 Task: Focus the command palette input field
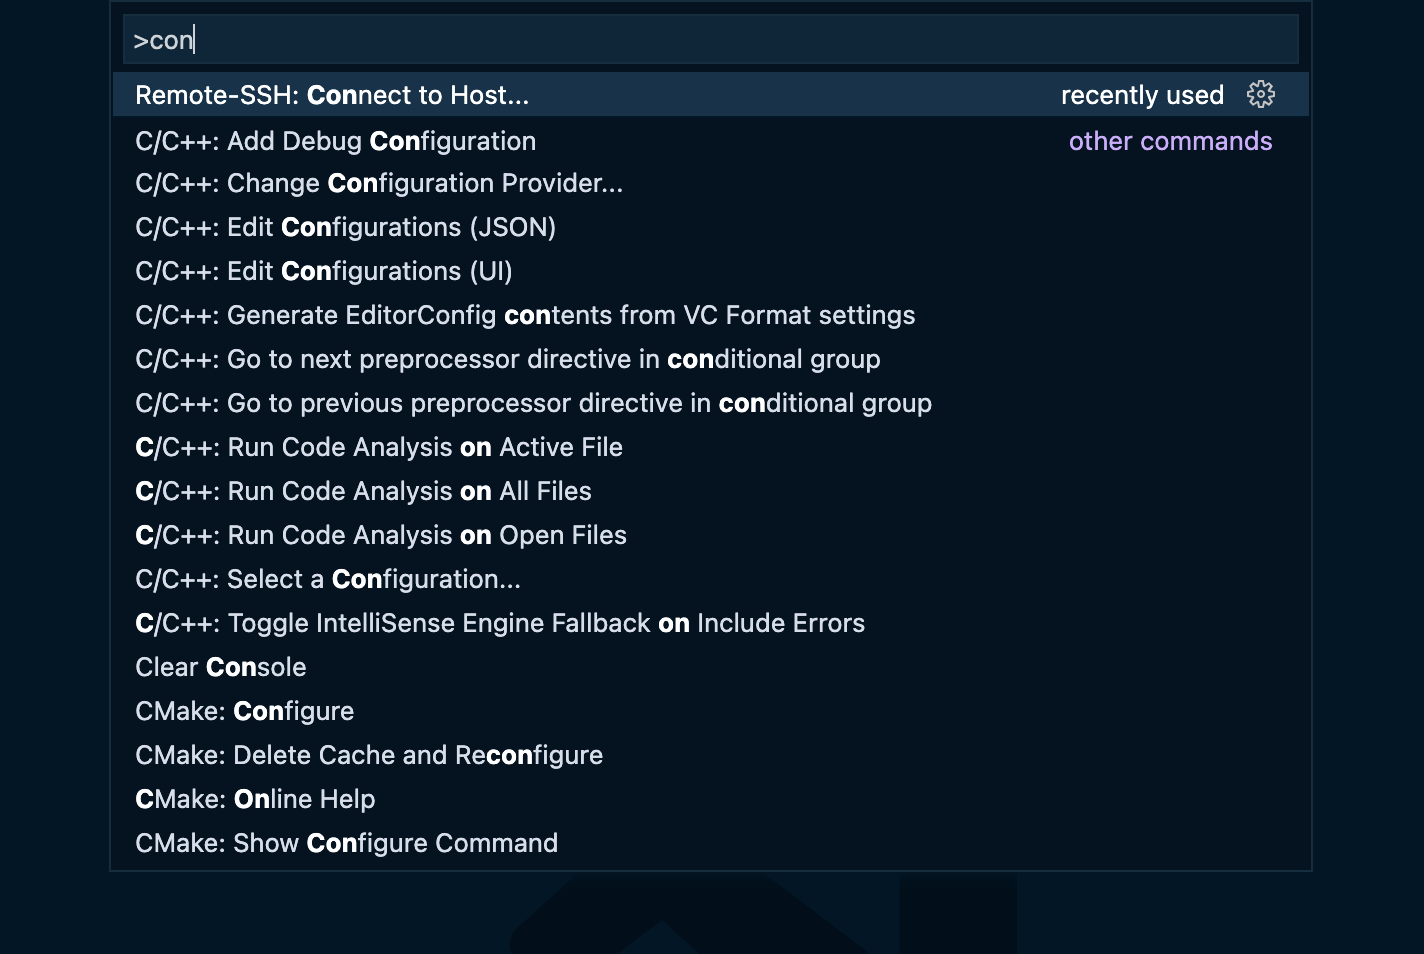711,40
